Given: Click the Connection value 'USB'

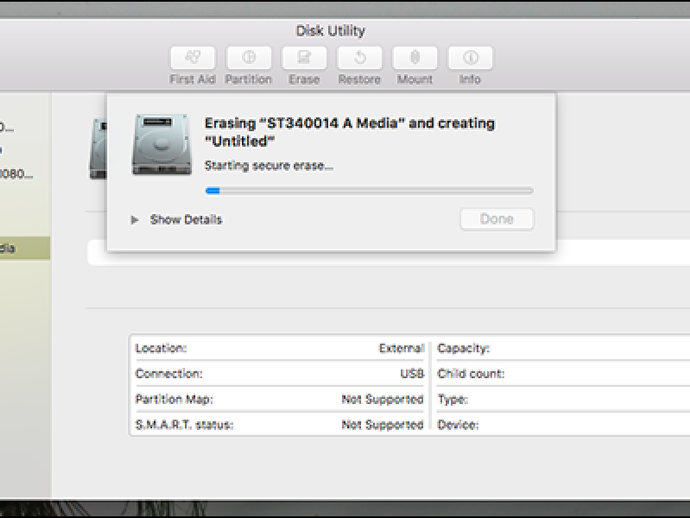Looking at the screenshot, I should (412, 374).
